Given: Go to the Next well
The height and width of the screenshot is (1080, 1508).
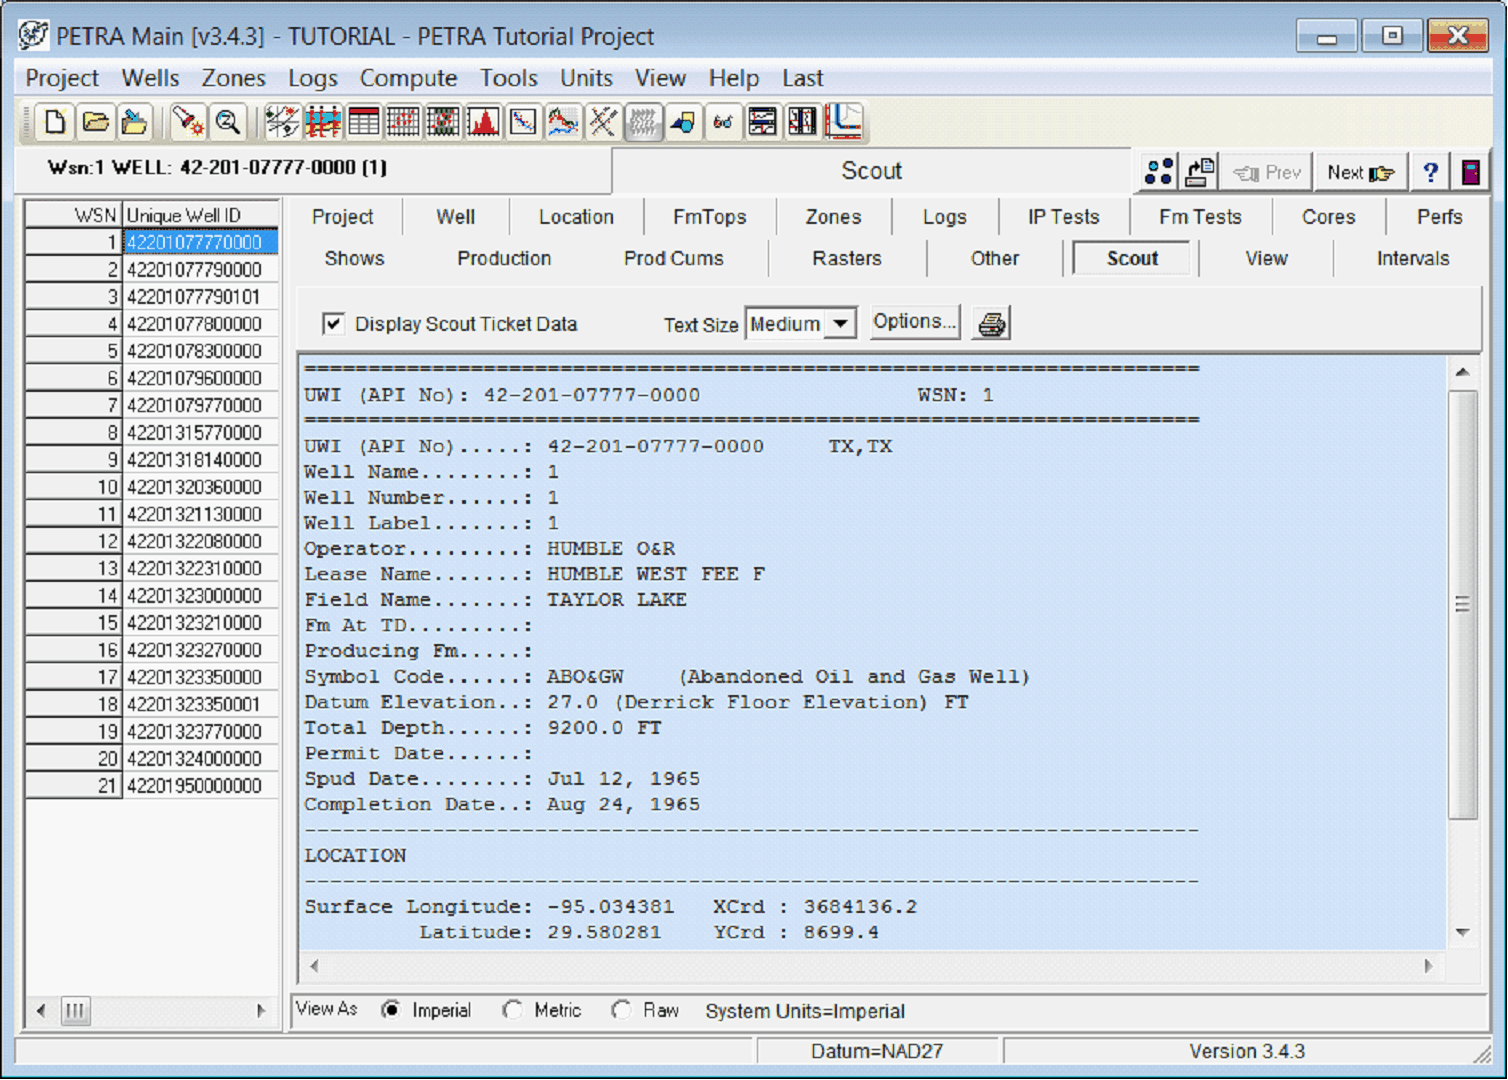Looking at the screenshot, I should point(1360,172).
